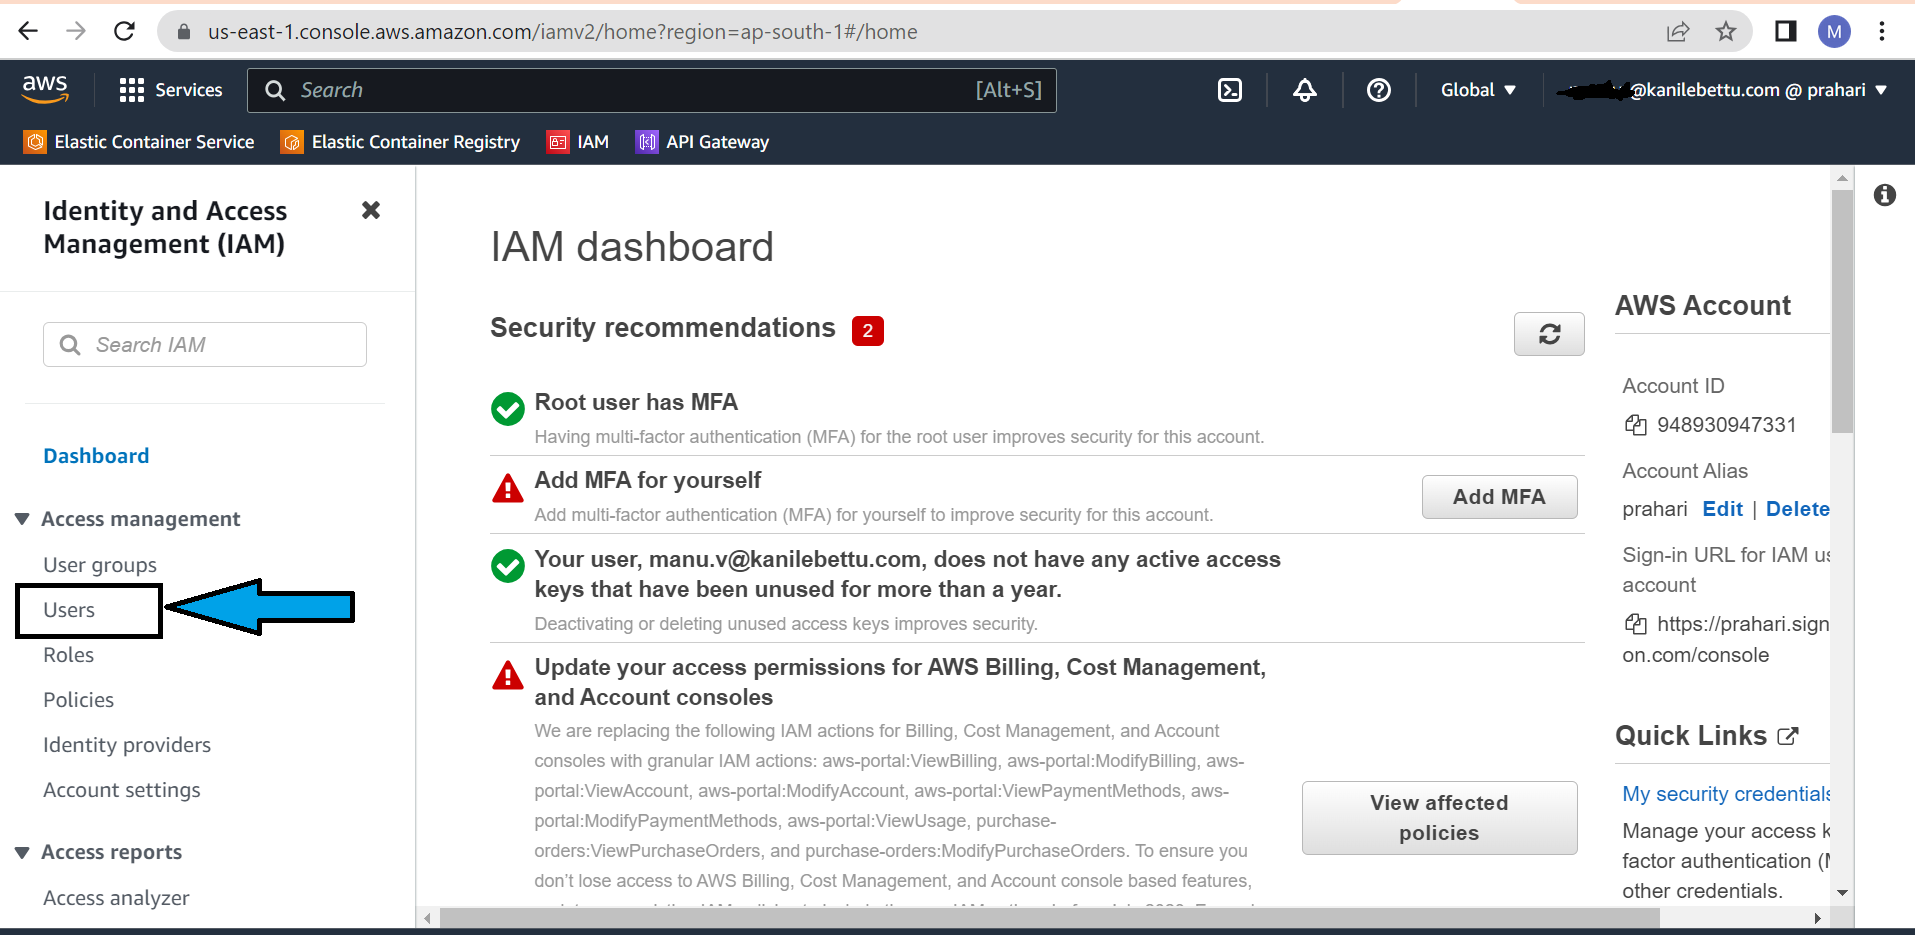Screen dimensions: 1915x935
Task: Click the info icon at right edge
Action: (1885, 195)
